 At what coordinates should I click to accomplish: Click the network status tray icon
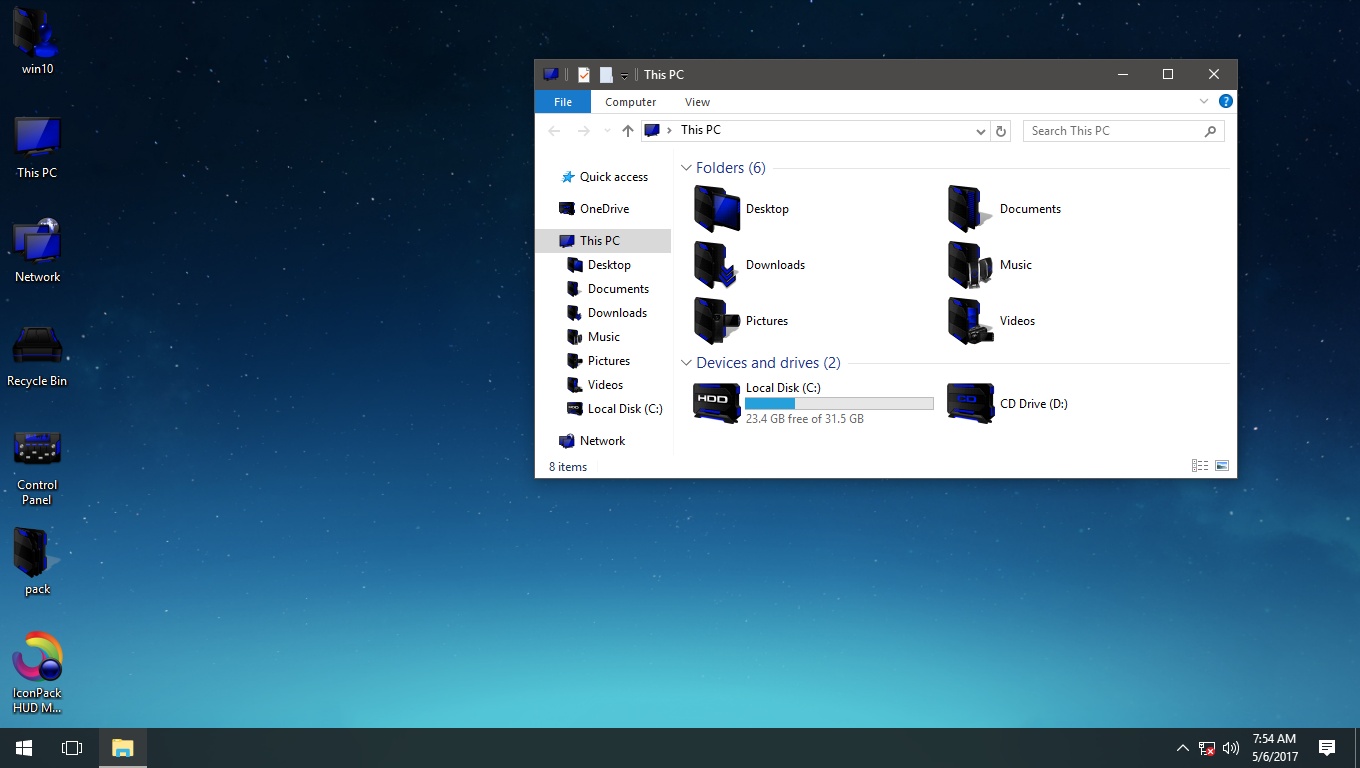[x=1207, y=748]
